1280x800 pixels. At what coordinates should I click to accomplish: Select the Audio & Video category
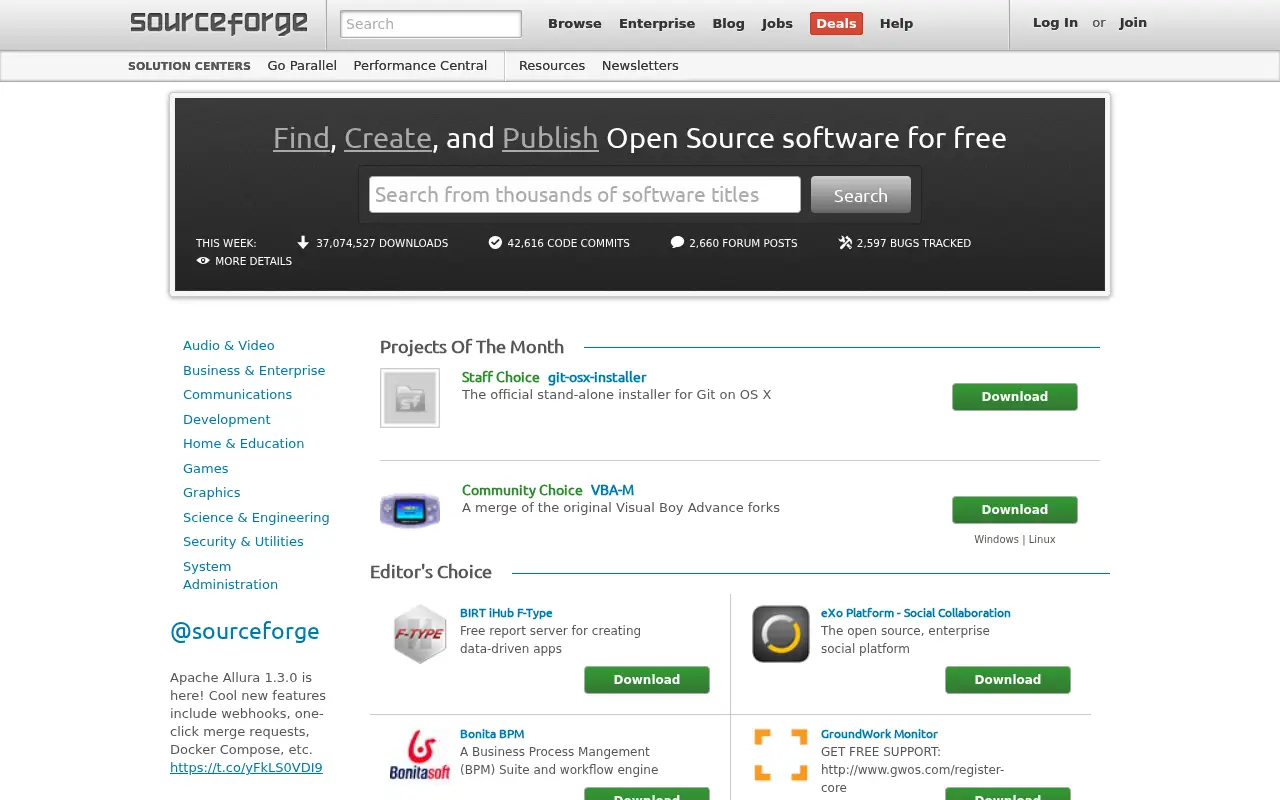pyautogui.click(x=229, y=345)
